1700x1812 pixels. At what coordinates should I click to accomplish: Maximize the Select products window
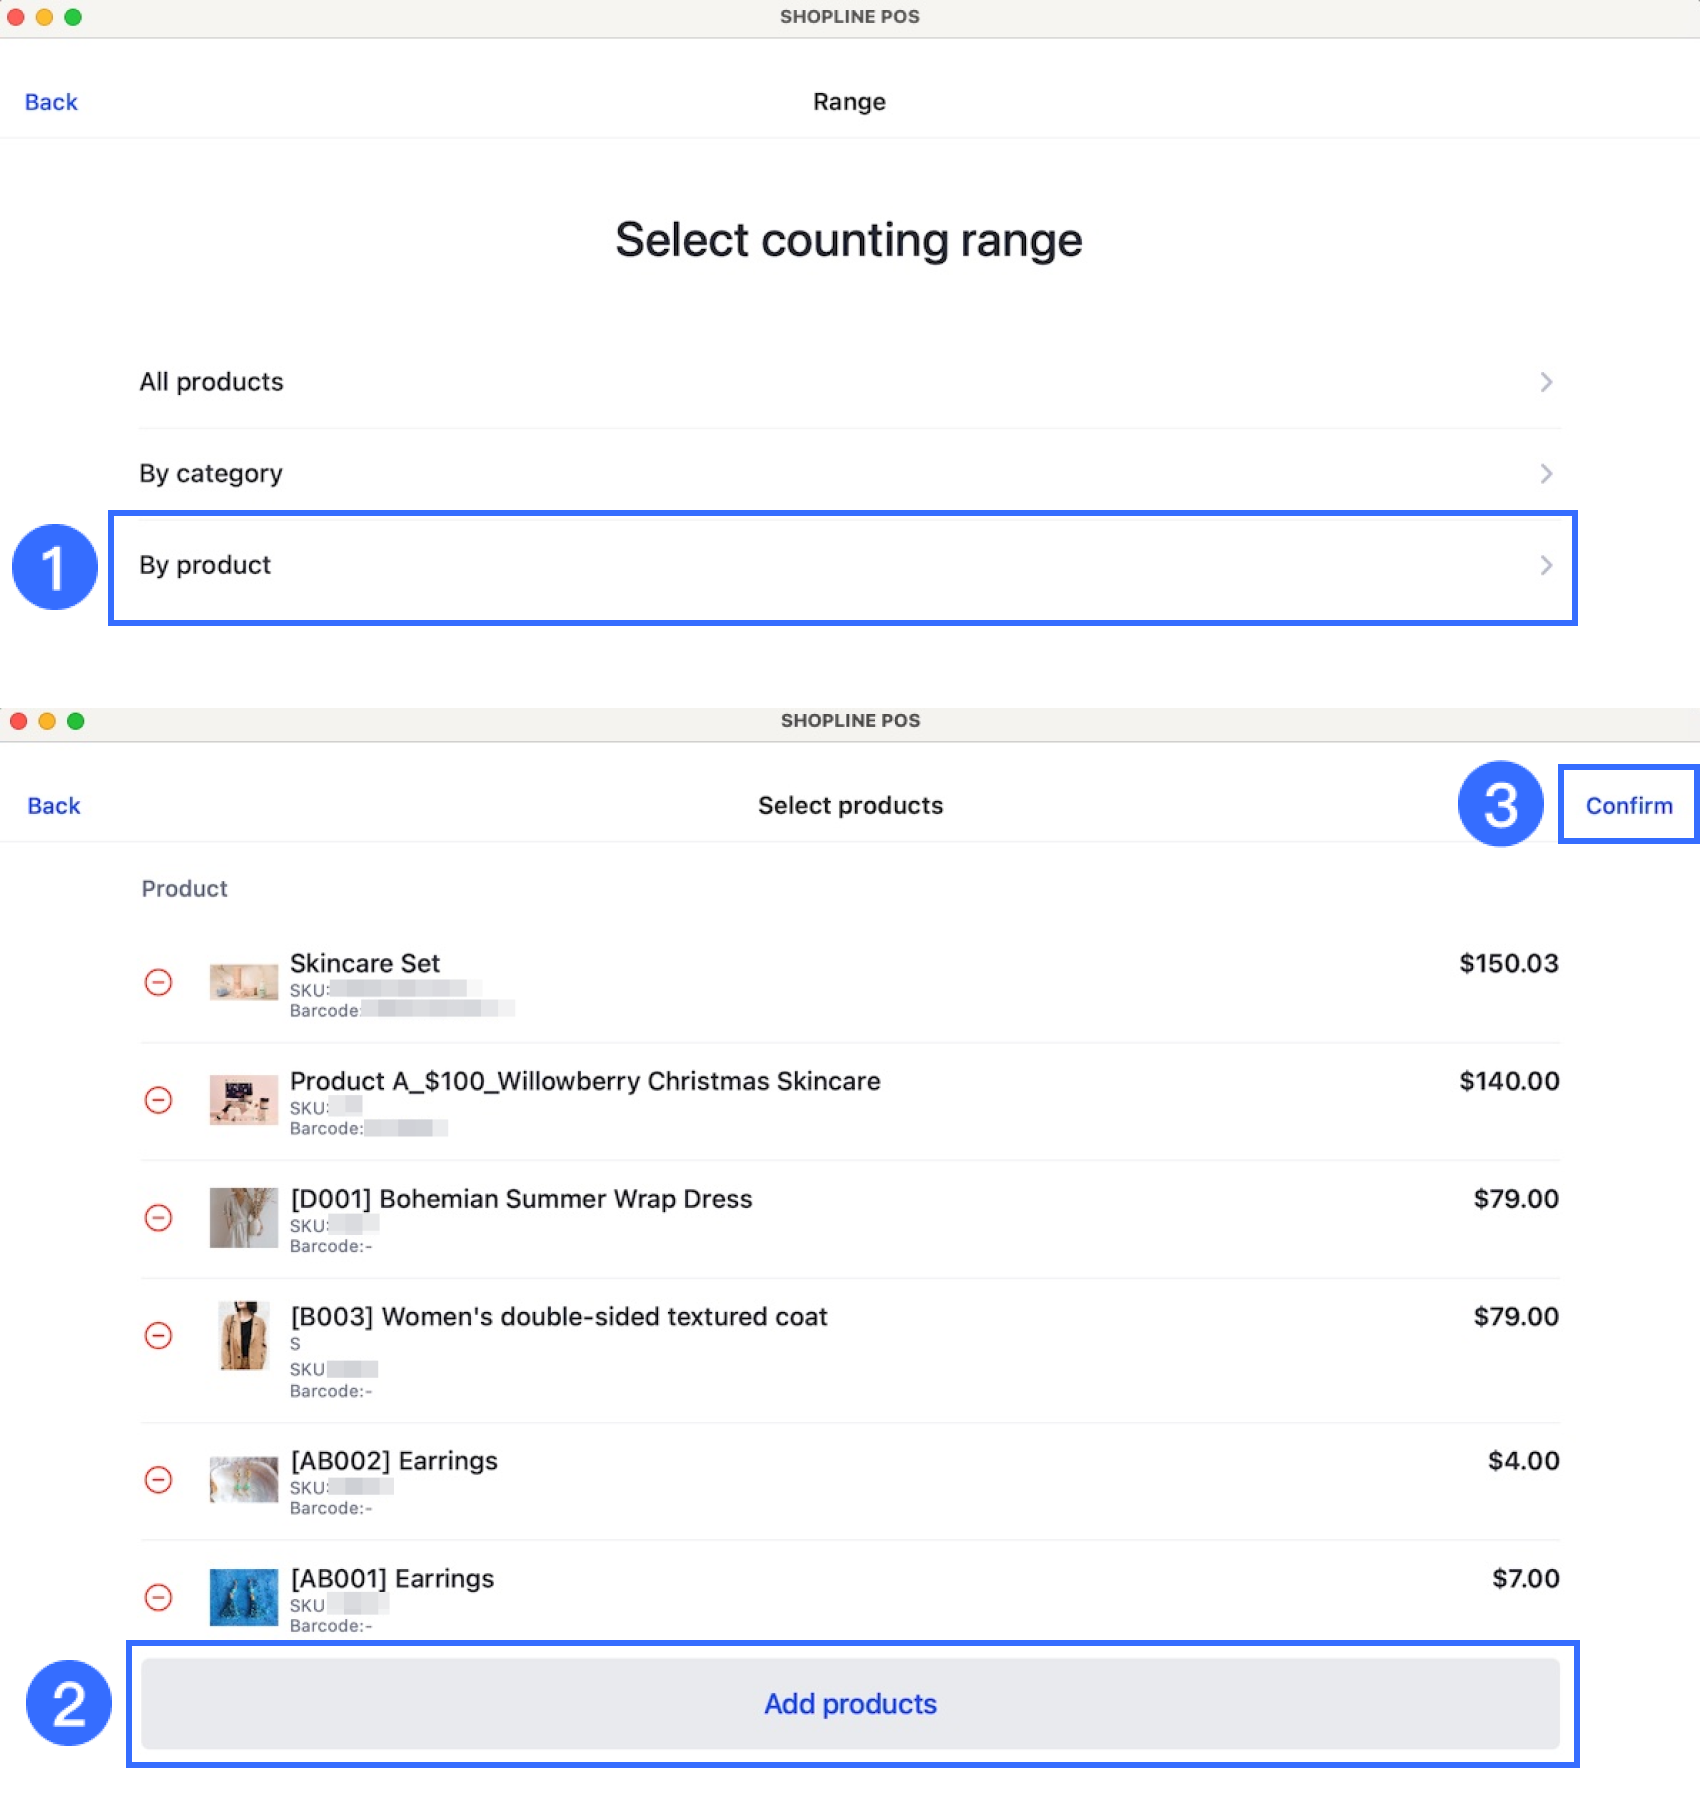point(75,721)
